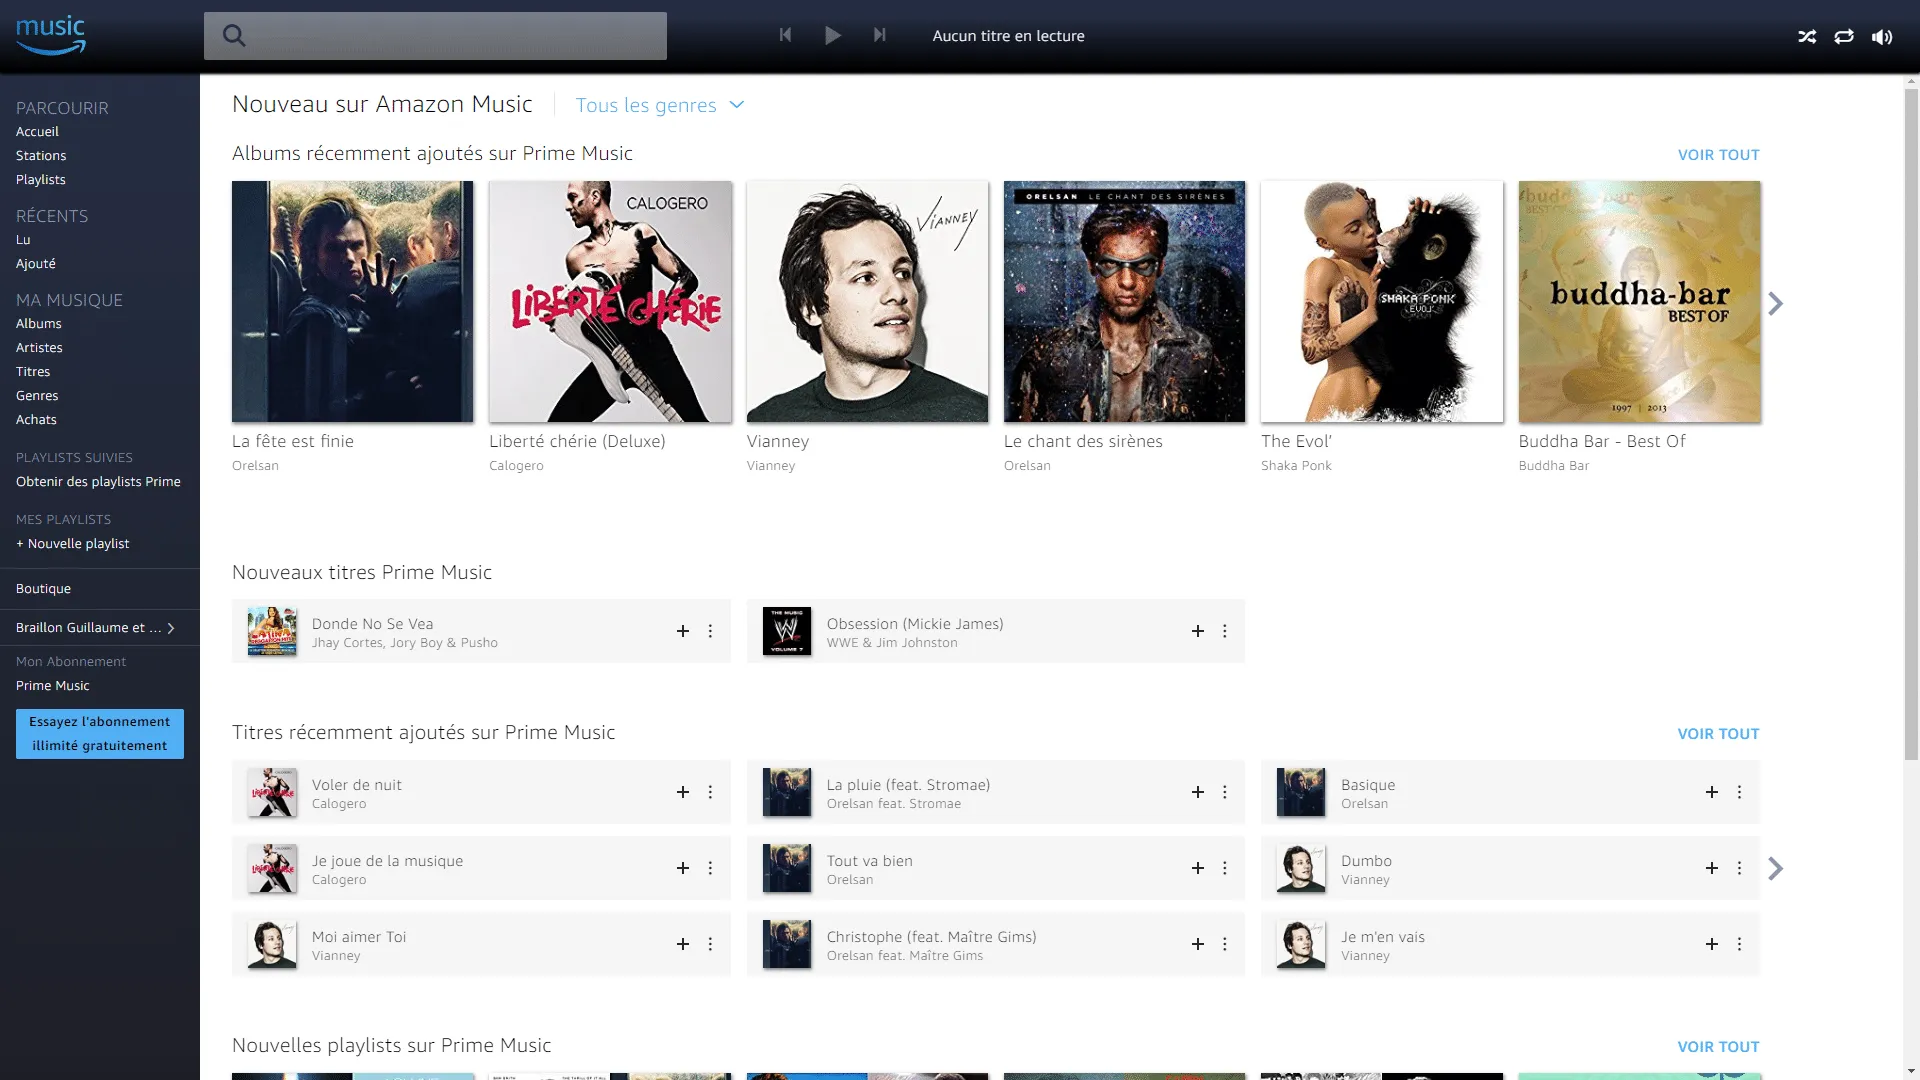This screenshot has height=1080, width=1920.
Task: Open Achats in Ma Musique
Action: point(36,420)
